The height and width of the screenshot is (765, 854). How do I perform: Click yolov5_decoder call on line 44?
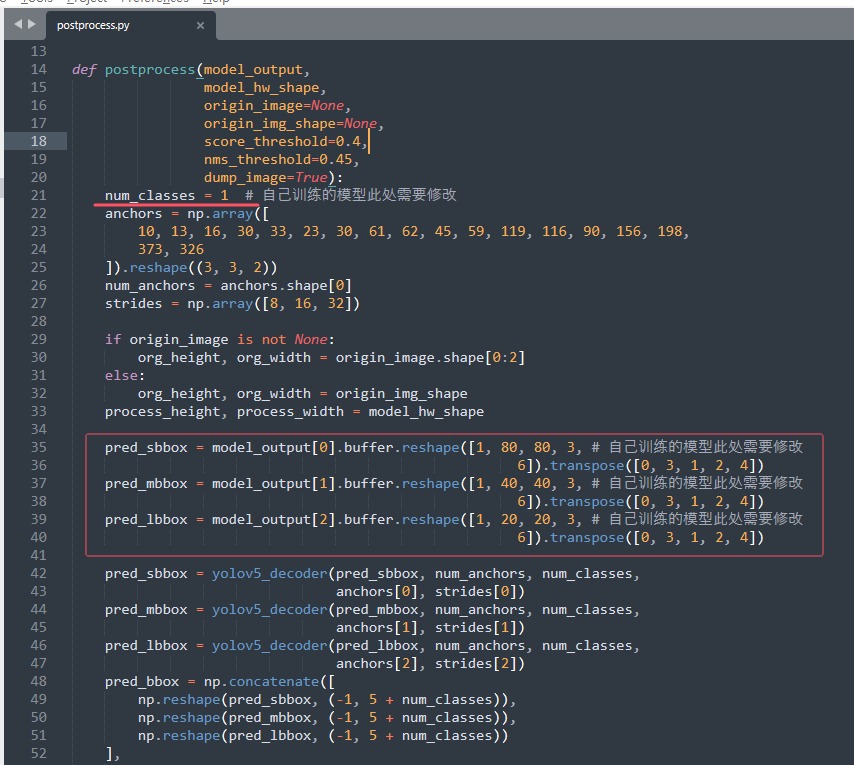(x=270, y=609)
